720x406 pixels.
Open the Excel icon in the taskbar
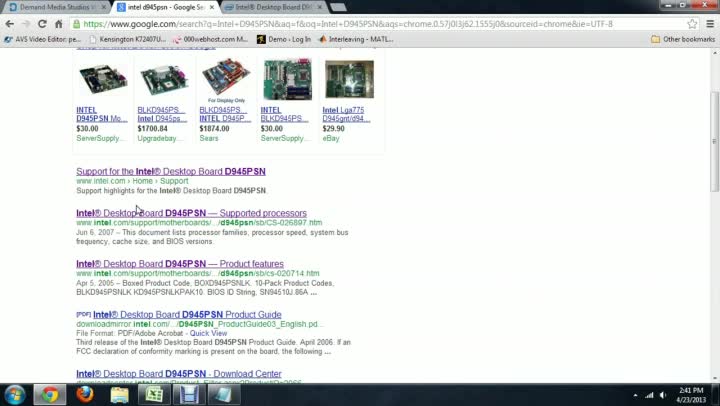click(154, 394)
